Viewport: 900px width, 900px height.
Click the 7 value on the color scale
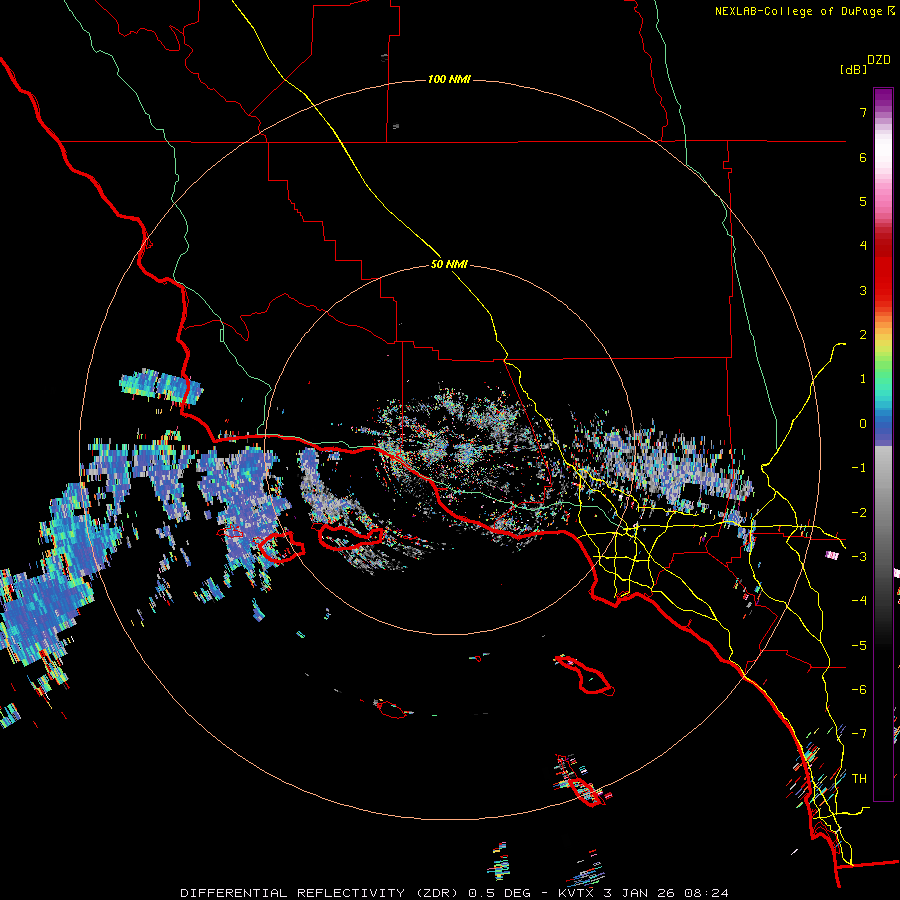[863, 112]
